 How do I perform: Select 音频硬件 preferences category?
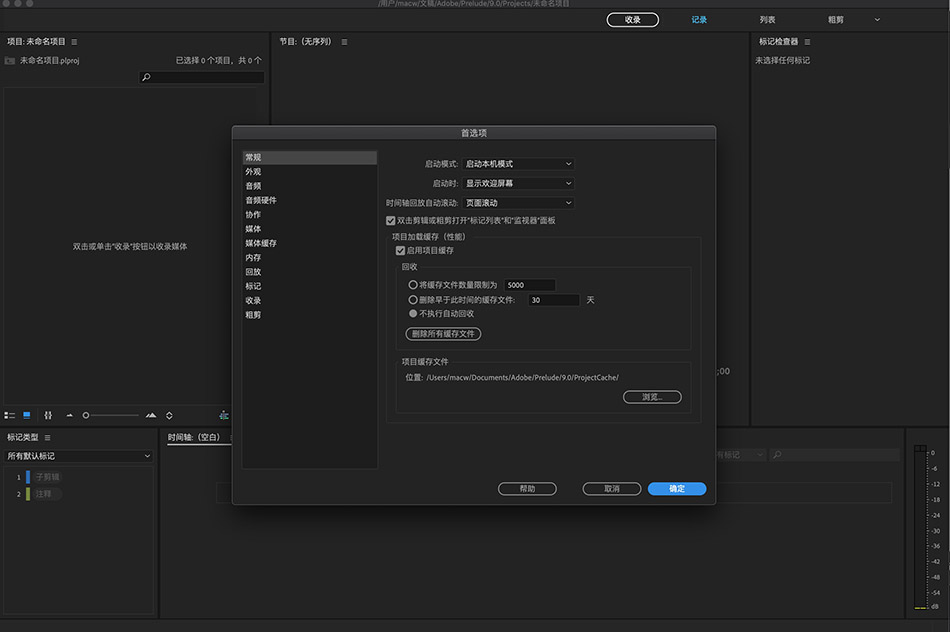(310, 200)
